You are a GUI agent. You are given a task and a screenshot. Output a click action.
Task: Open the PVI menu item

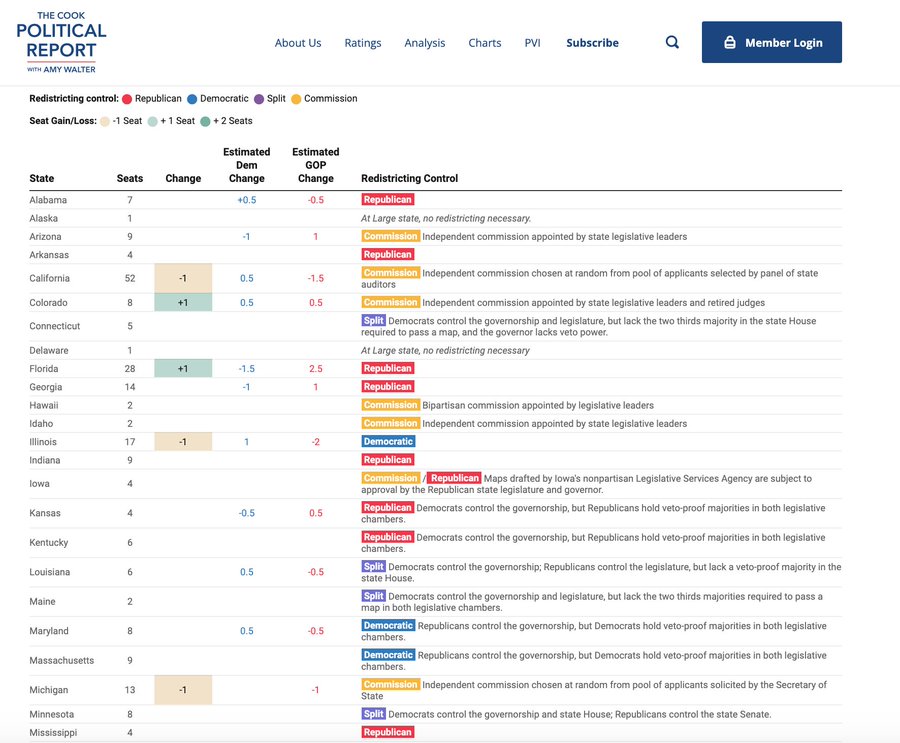tap(533, 42)
